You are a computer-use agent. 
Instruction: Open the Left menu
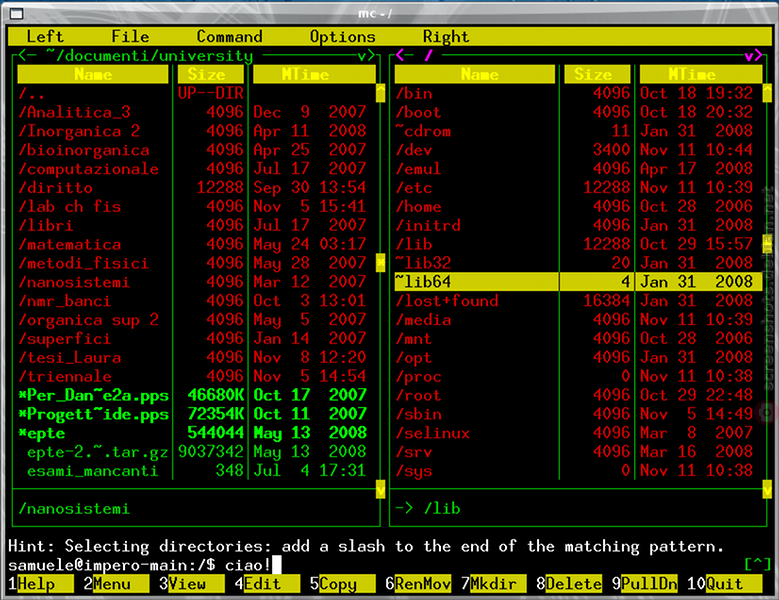coord(45,37)
